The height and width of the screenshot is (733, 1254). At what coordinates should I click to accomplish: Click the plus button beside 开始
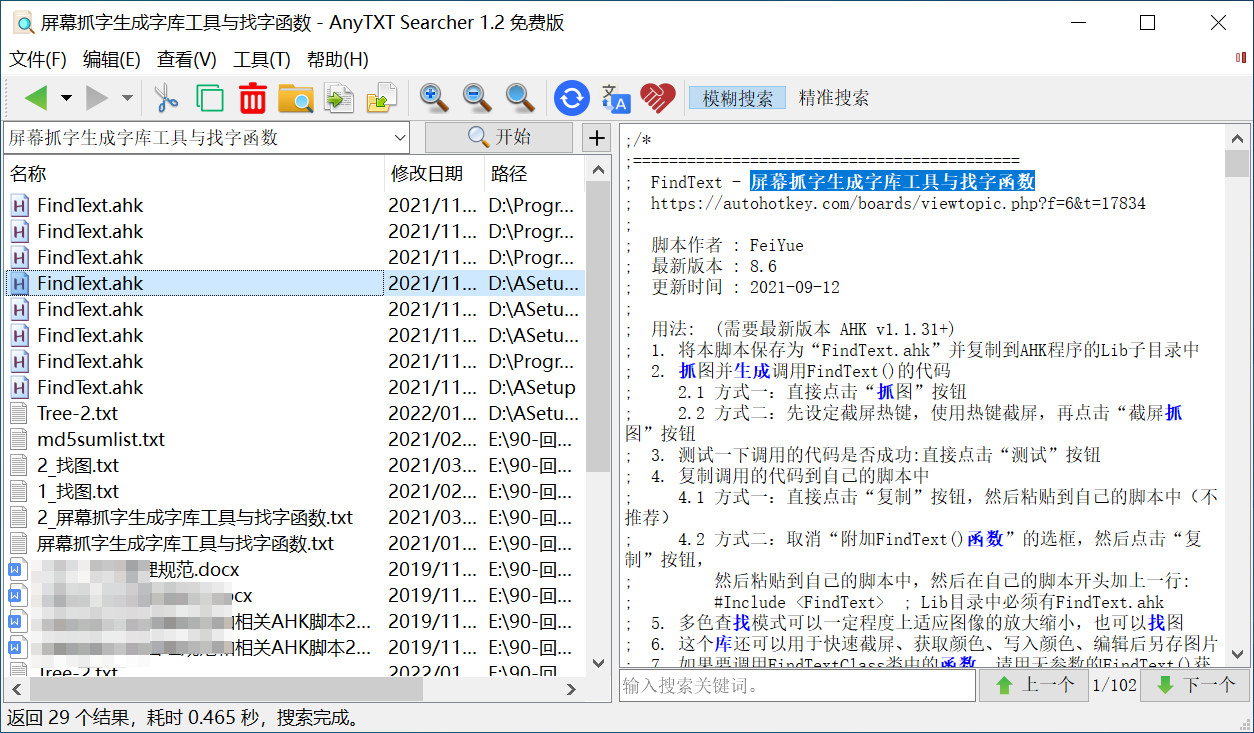click(596, 138)
